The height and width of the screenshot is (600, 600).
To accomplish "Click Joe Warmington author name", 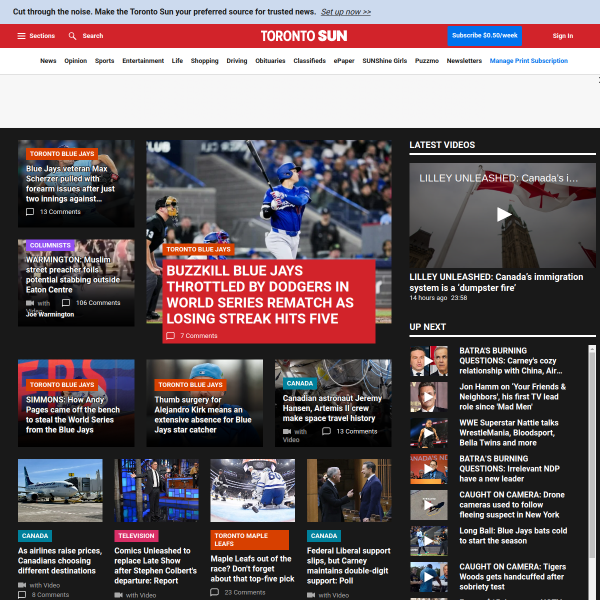I will [x=50, y=315].
